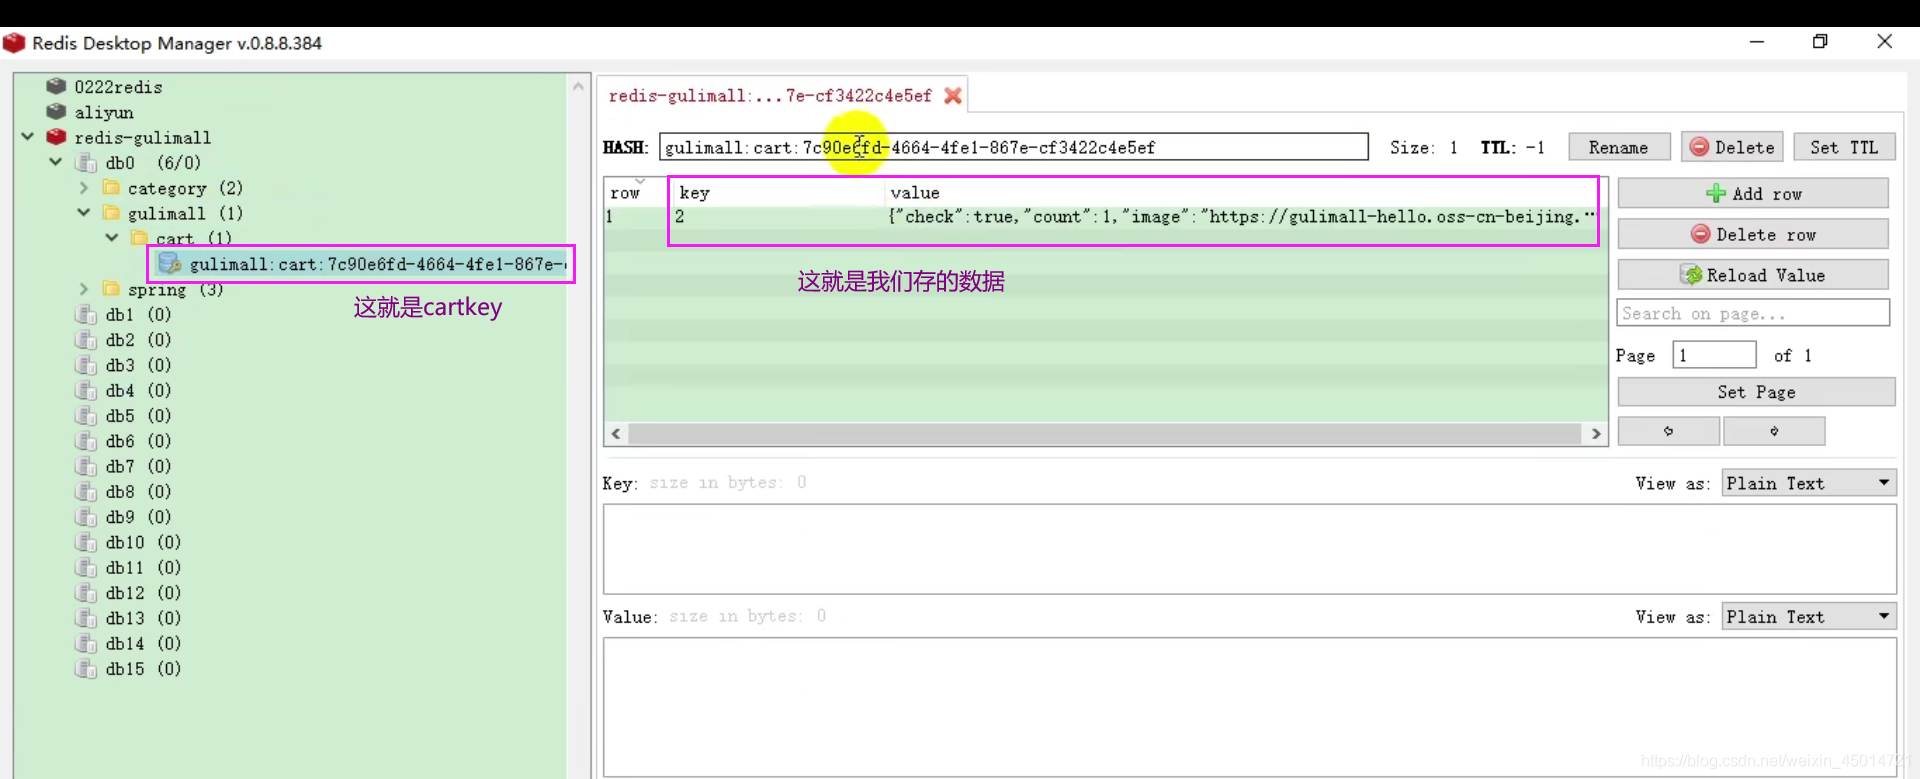Viewport: 1920px width, 779px height.
Task: Click the Add row button
Action: (x=1753, y=193)
